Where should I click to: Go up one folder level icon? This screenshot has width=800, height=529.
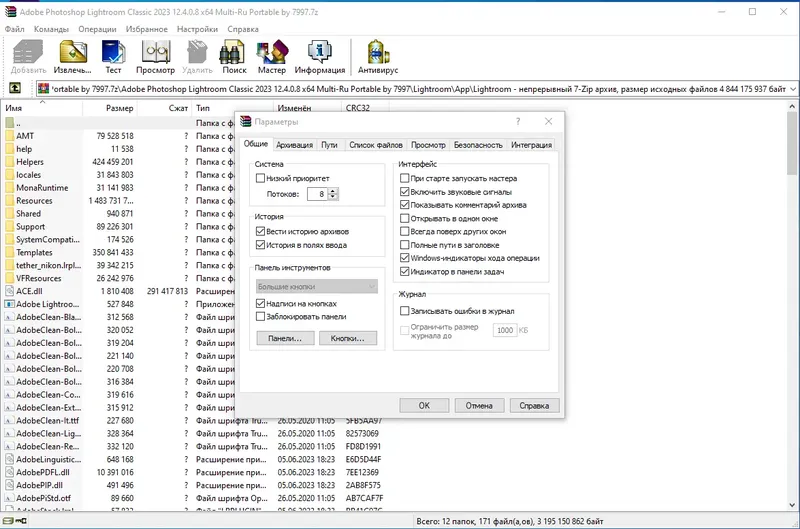15,88
